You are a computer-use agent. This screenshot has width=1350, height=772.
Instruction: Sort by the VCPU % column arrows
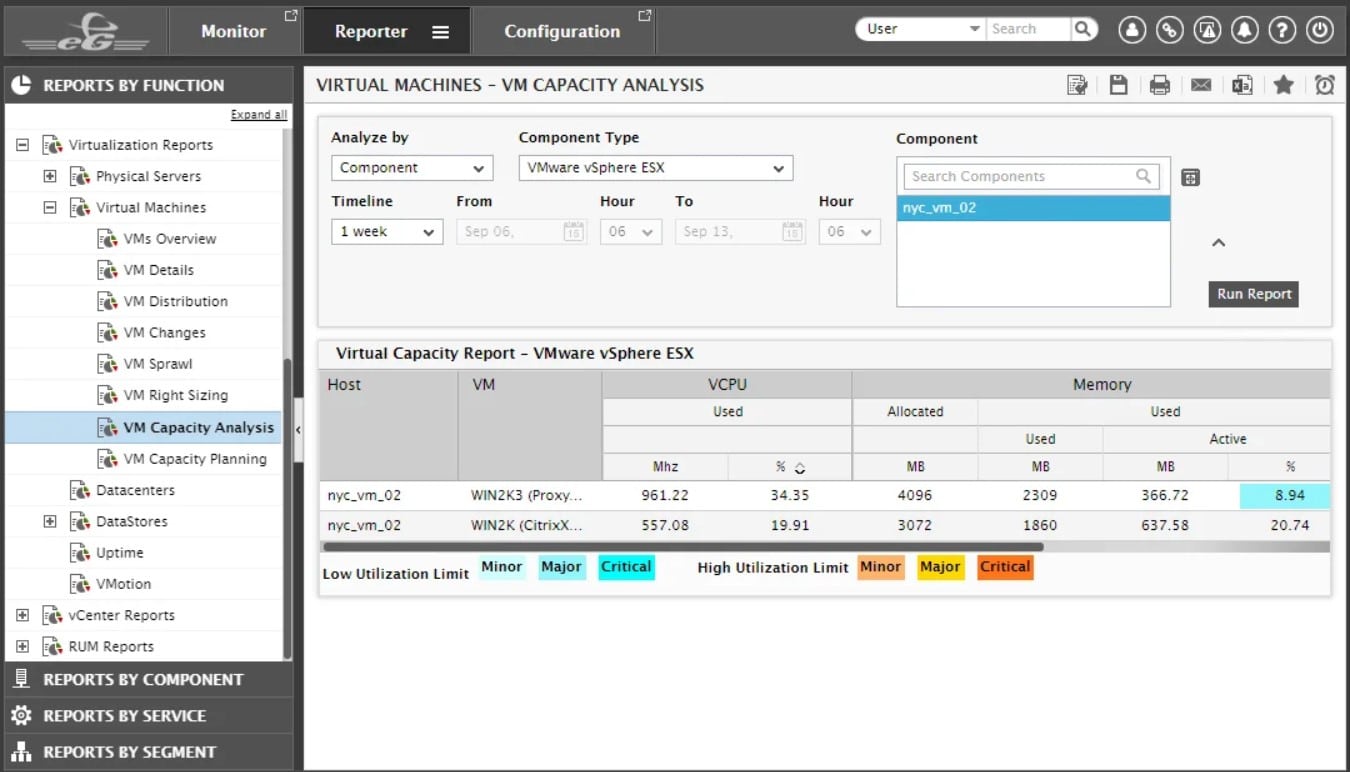pyautogui.click(x=799, y=468)
